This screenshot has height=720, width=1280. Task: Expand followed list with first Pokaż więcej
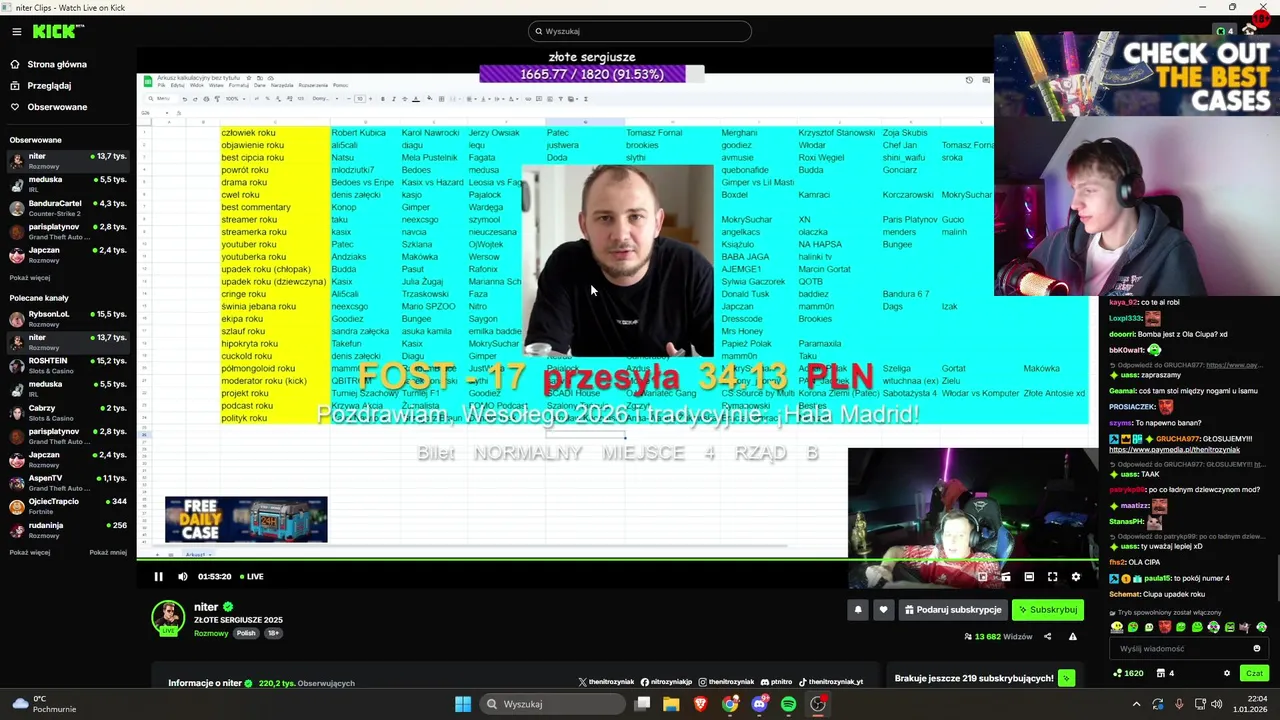pyautogui.click(x=30, y=277)
